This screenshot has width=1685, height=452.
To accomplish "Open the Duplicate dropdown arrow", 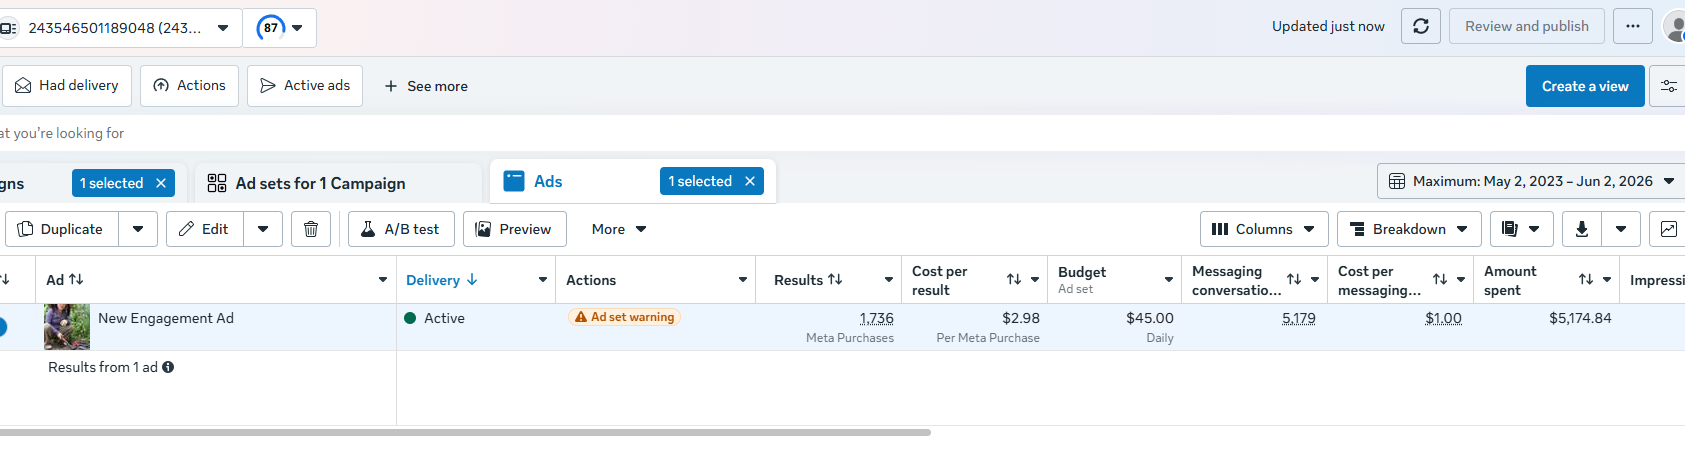I will click(x=138, y=229).
